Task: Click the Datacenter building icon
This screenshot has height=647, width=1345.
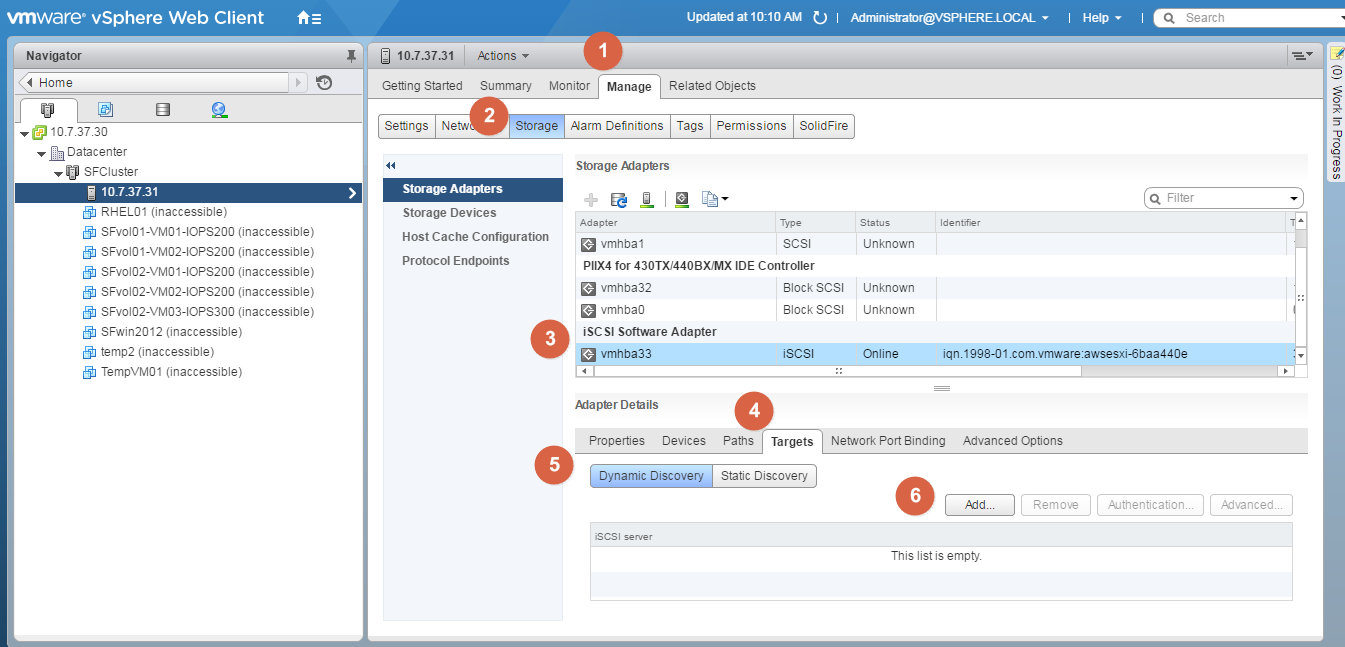Action: 57,152
